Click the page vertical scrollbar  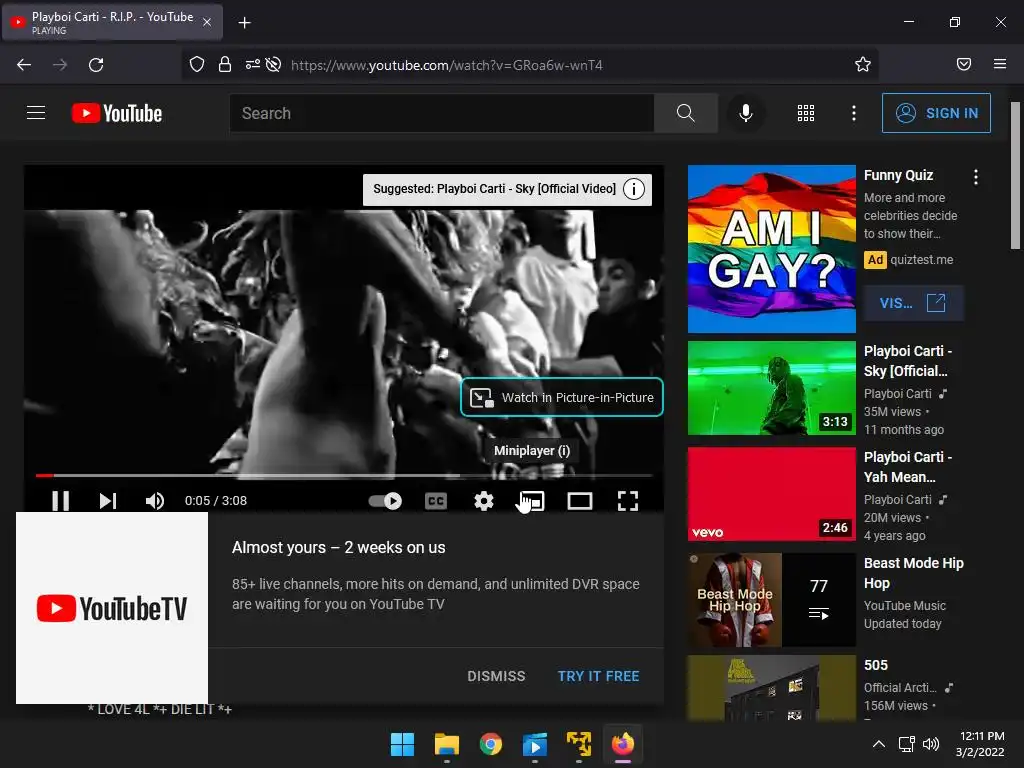tap(1015, 175)
